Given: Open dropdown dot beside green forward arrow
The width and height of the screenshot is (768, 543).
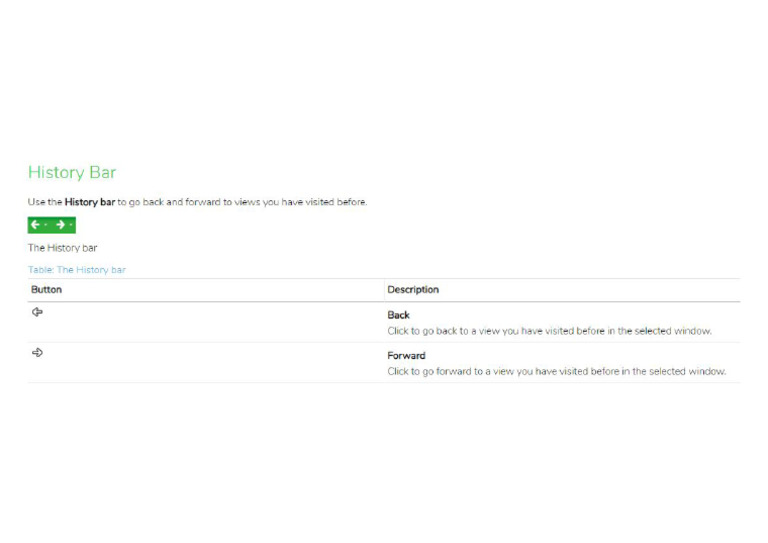Looking at the screenshot, I should (x=71, y=225).
